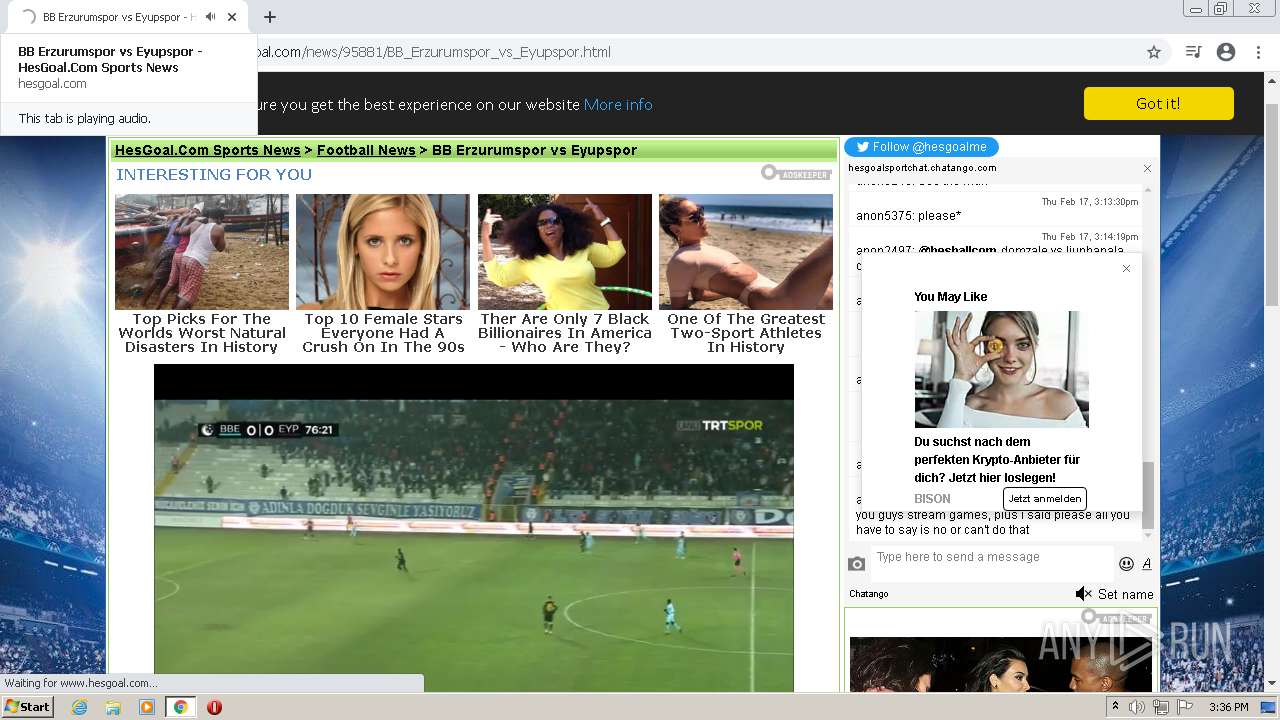Open the network icon in system tray
Screen dimensions: 1280x720
pyautogui.click(x=1161, y=707)
